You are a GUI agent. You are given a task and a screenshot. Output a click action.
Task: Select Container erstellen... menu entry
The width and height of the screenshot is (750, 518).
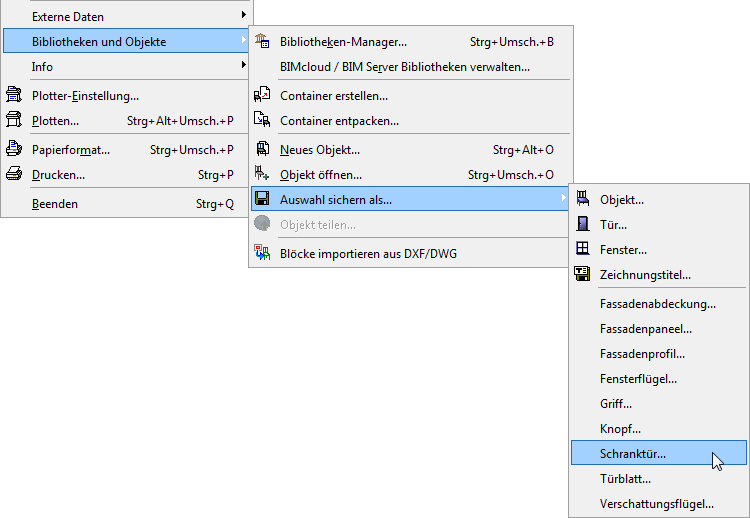pyautogui.click(x=411, y=96)
